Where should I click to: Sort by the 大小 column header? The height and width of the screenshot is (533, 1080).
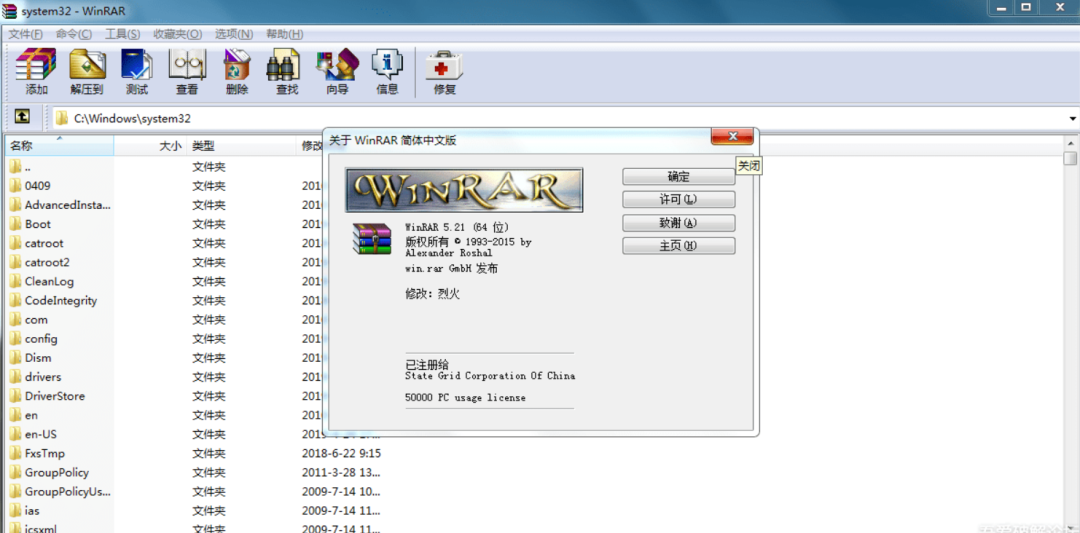151,146
